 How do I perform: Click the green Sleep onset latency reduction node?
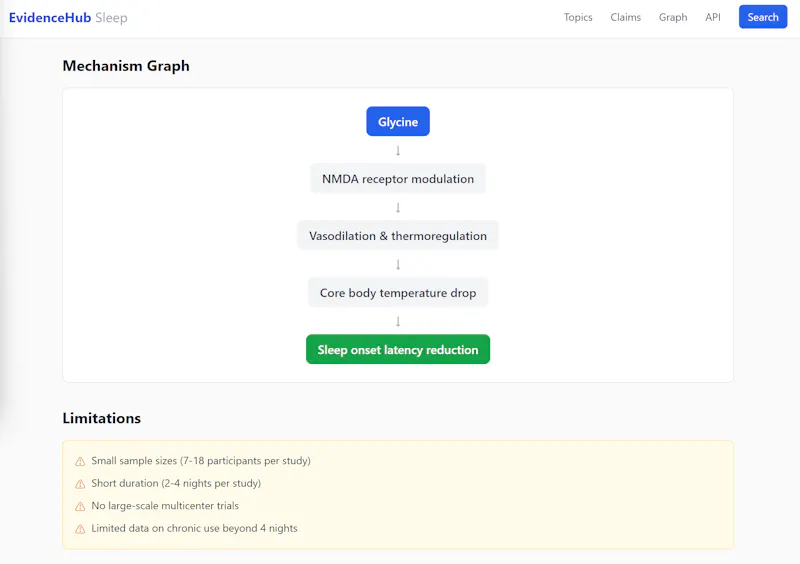coord(398,350)
